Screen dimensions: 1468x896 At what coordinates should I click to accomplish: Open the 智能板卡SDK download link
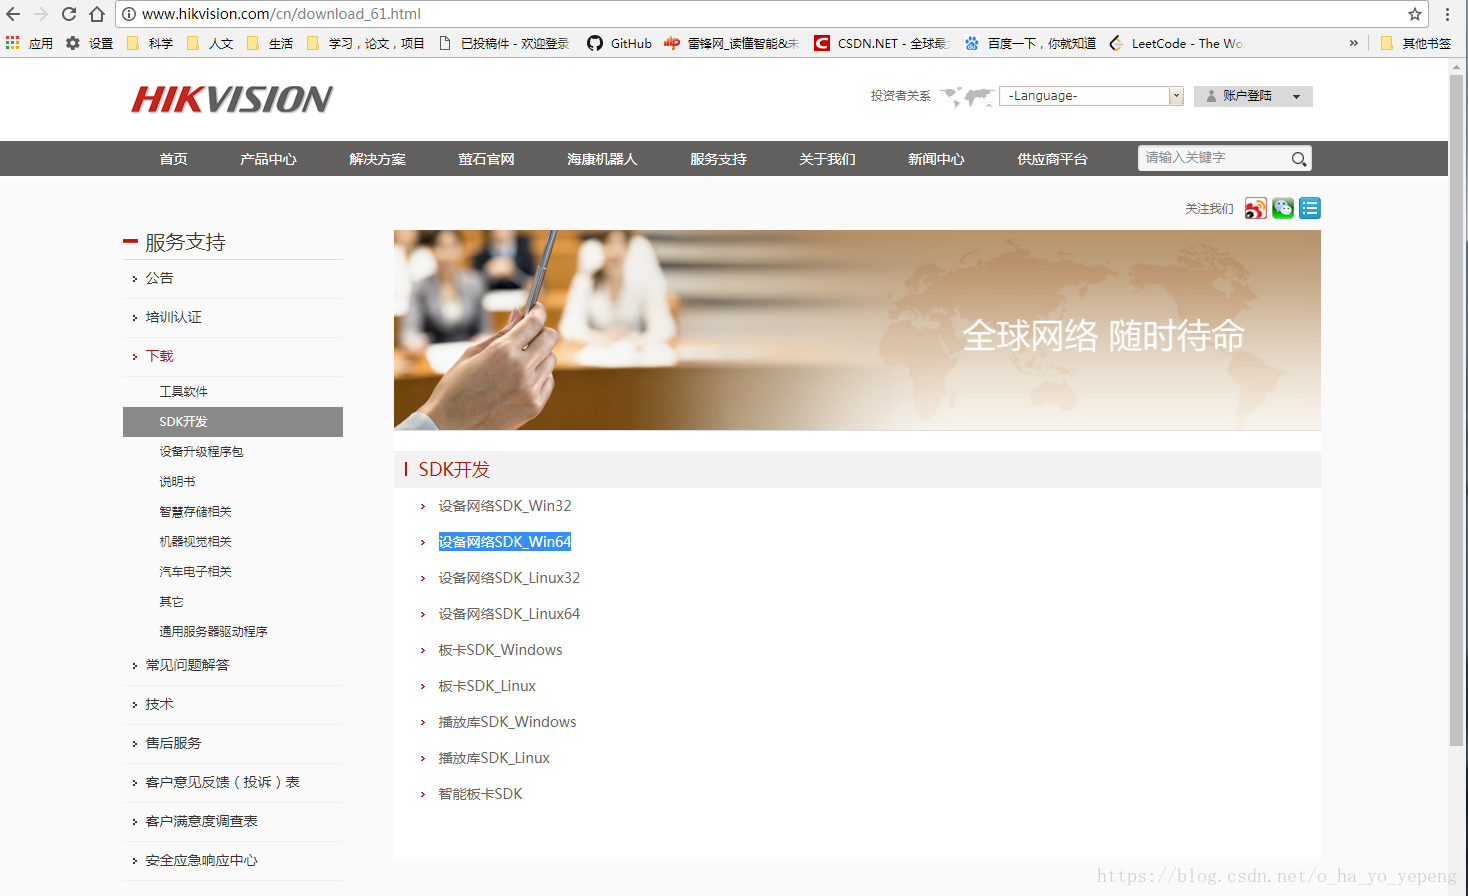tap(480, 794)
